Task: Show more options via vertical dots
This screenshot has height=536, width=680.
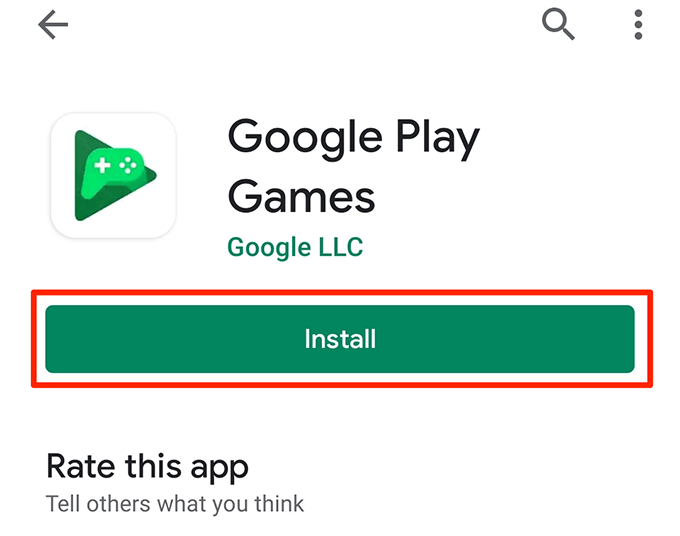Action: [638, 25]
